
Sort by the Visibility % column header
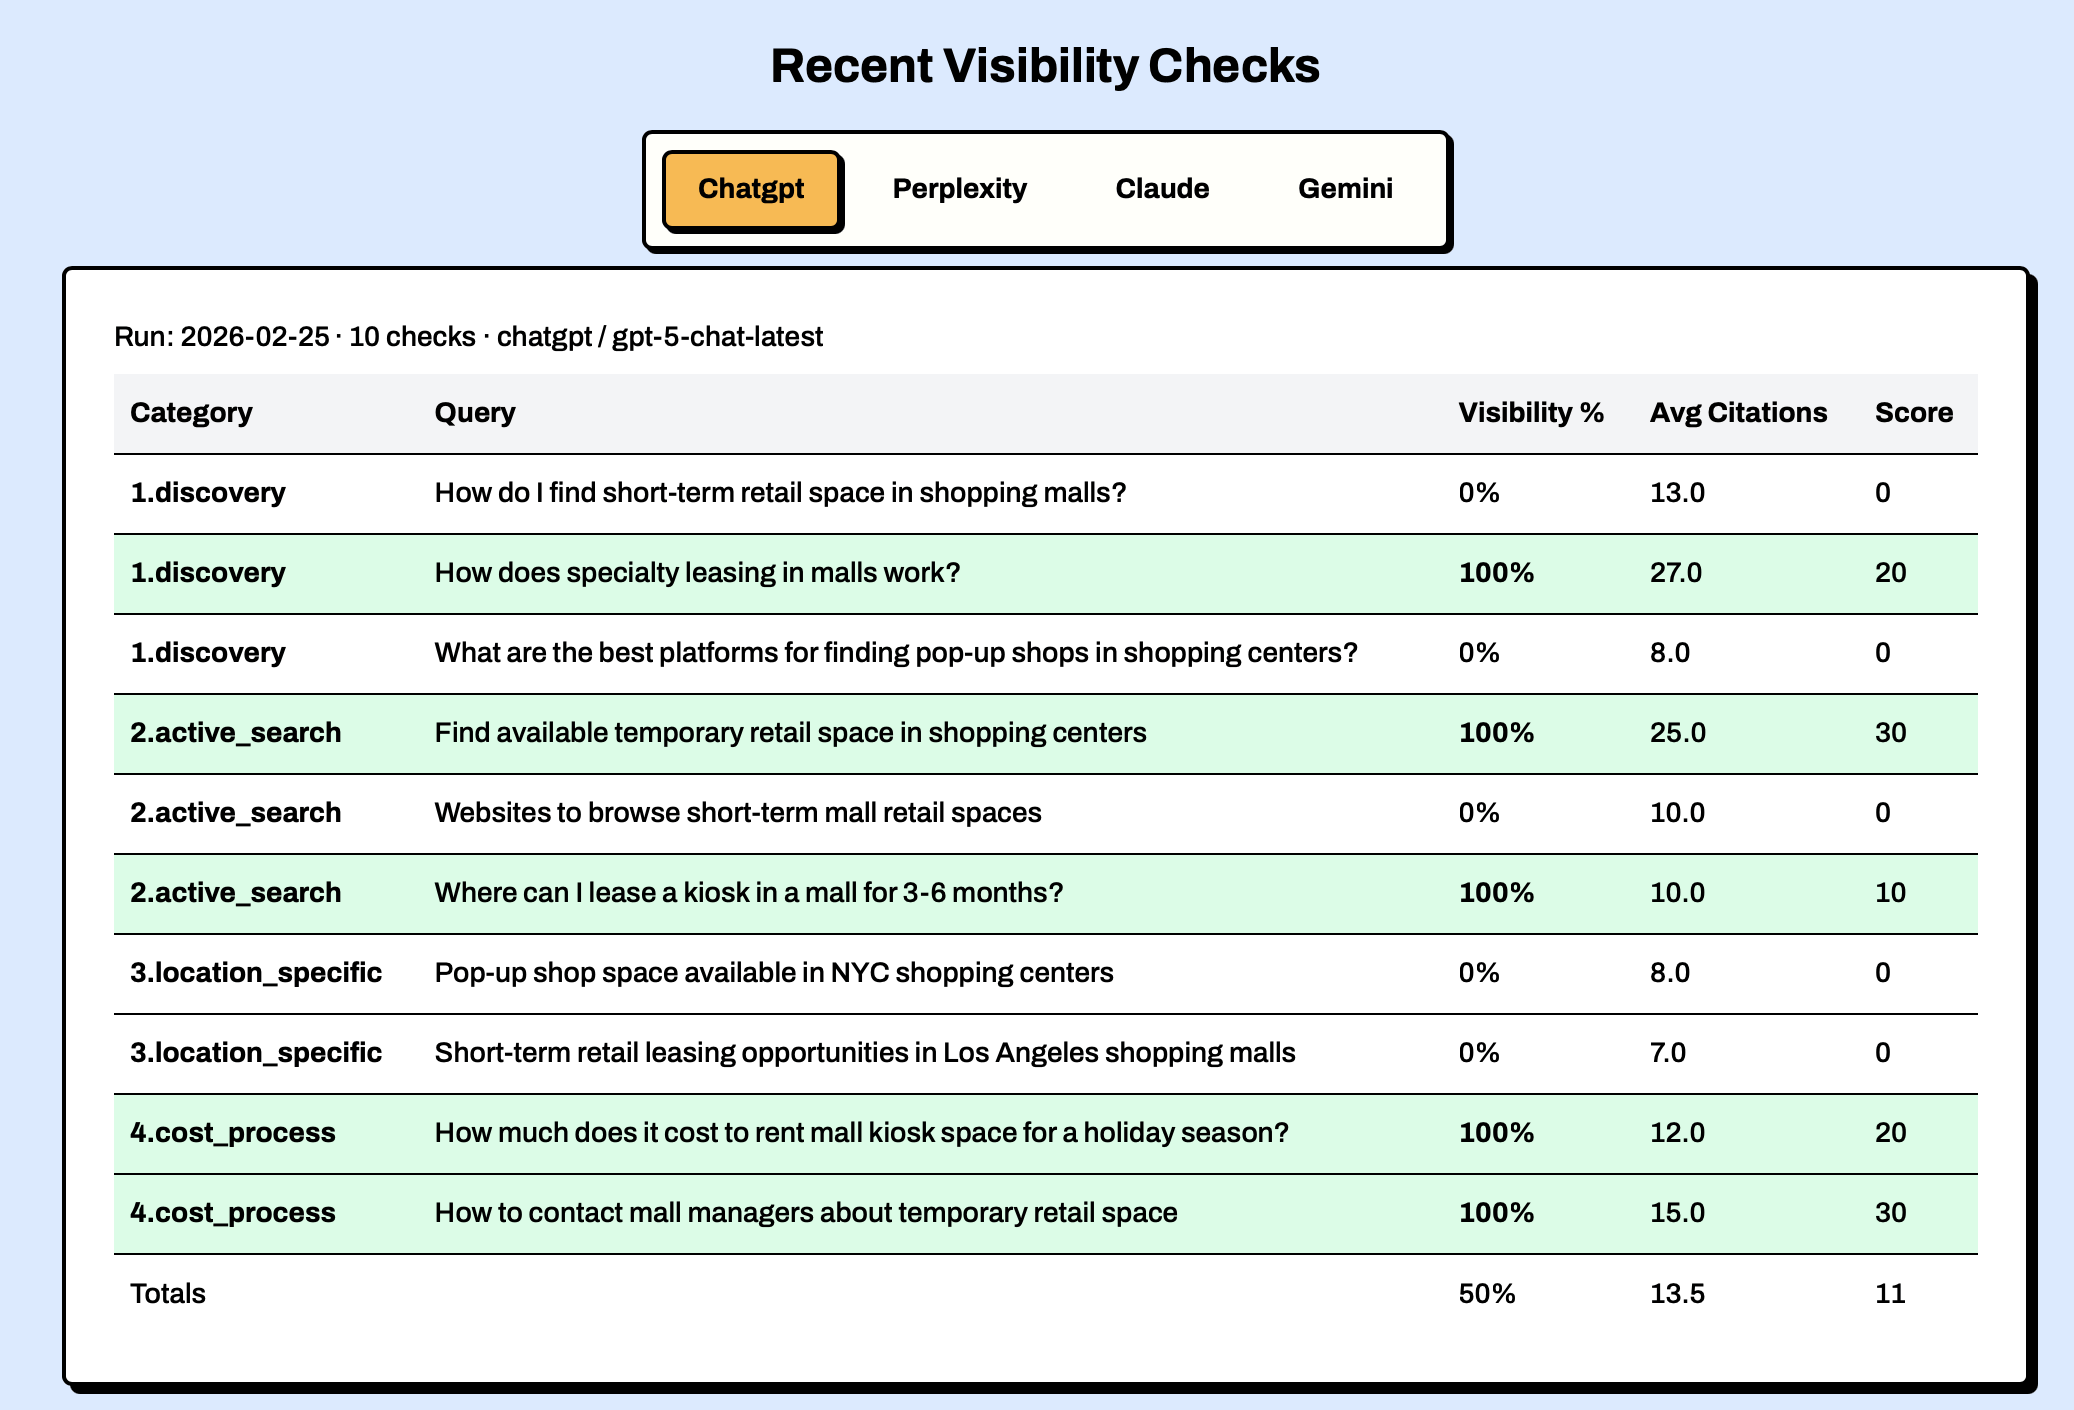(1530, 413)
